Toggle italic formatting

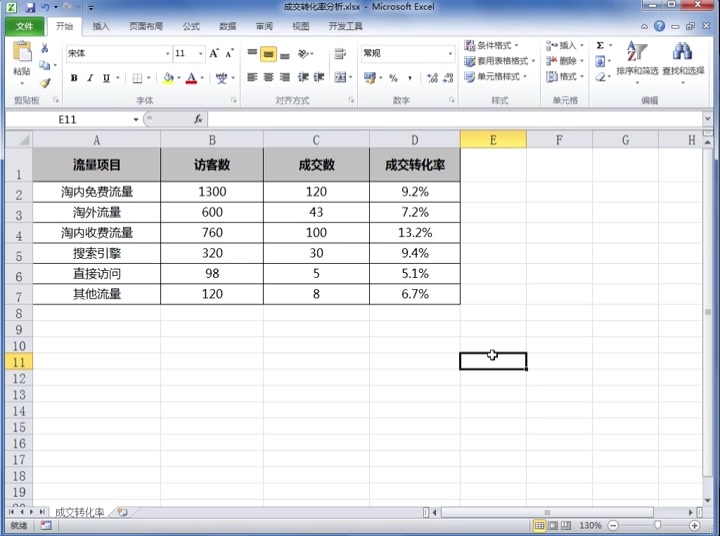90,78
